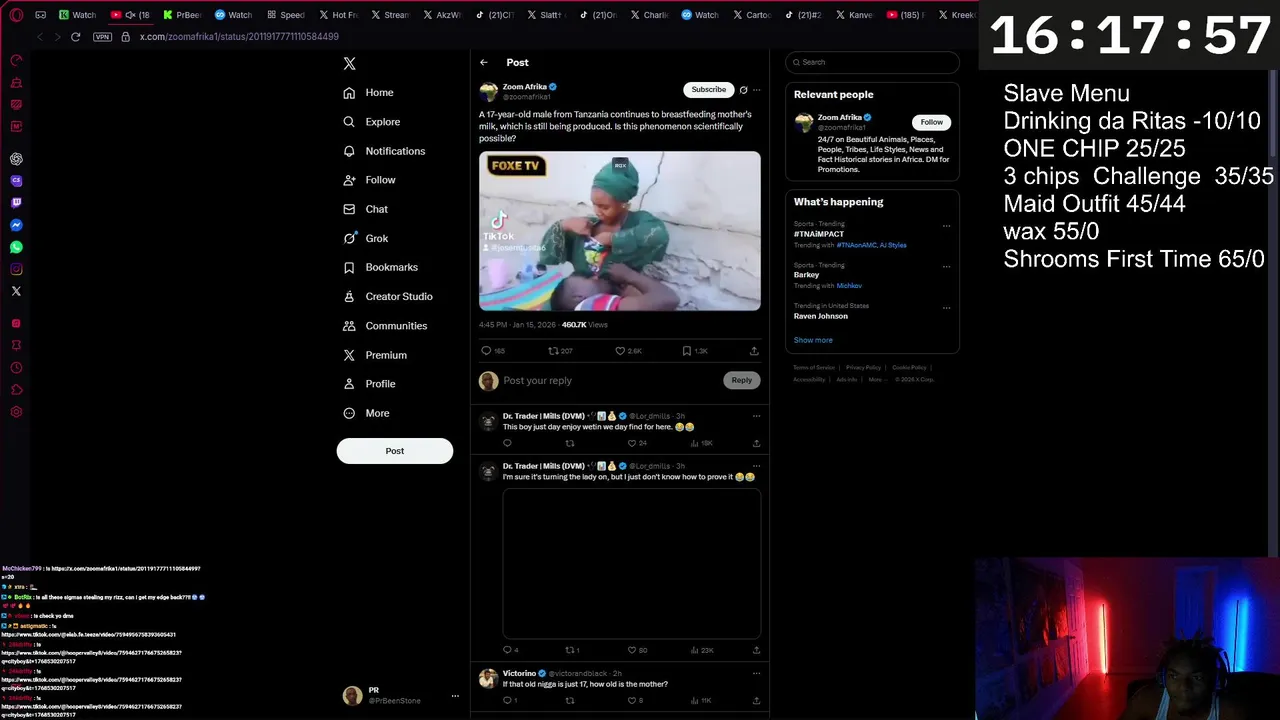This screenshot has height=720, width=1280.
Task: Open Bookmarks page
Action: pyautogui.click(x=380, y=267)
